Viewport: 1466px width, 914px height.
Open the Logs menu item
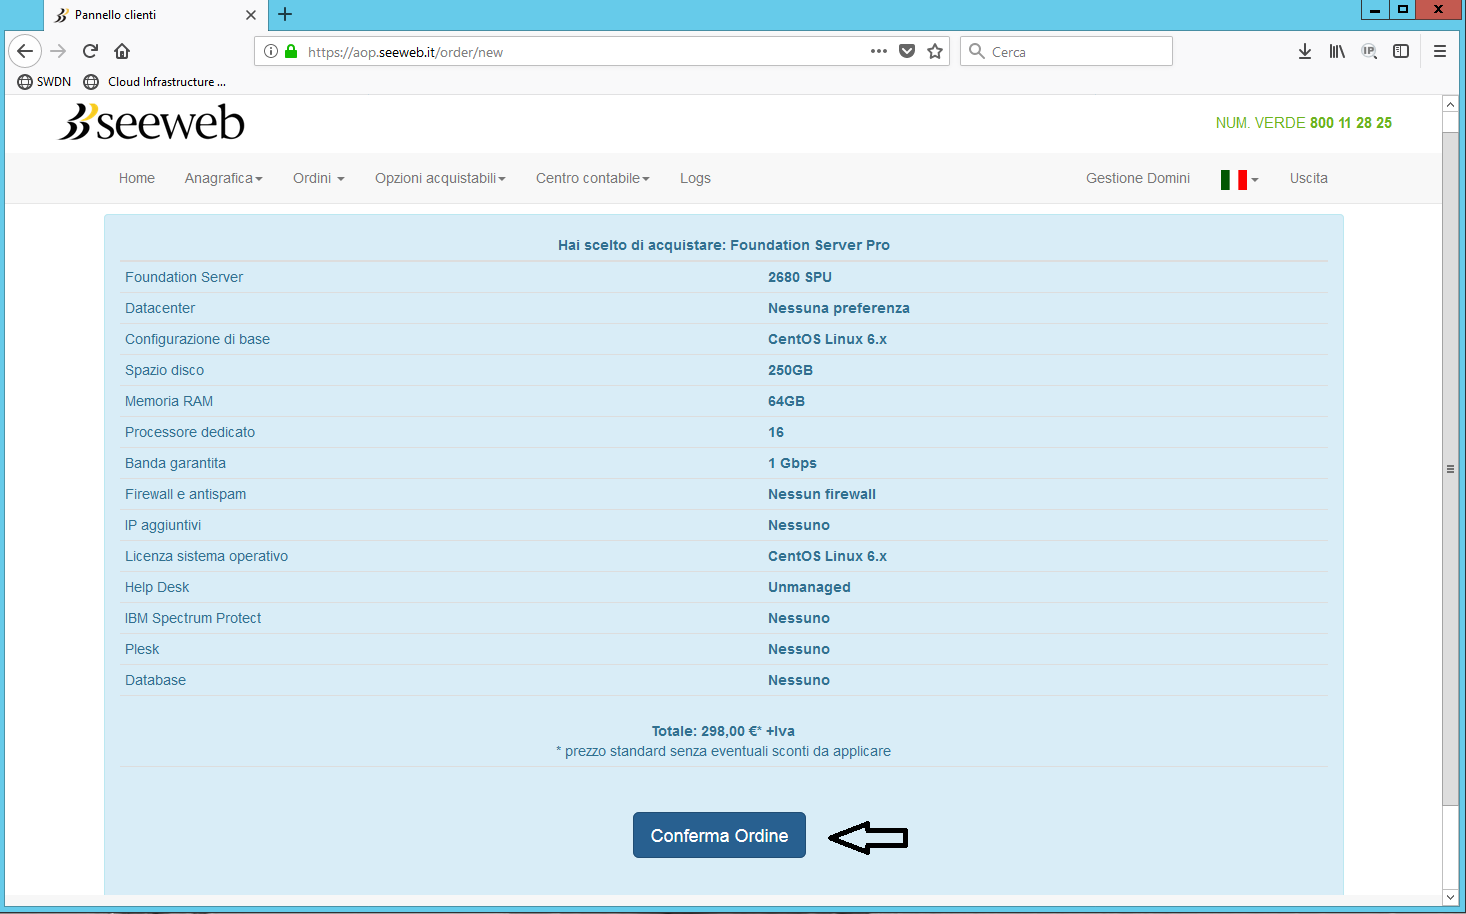[695, 178]
